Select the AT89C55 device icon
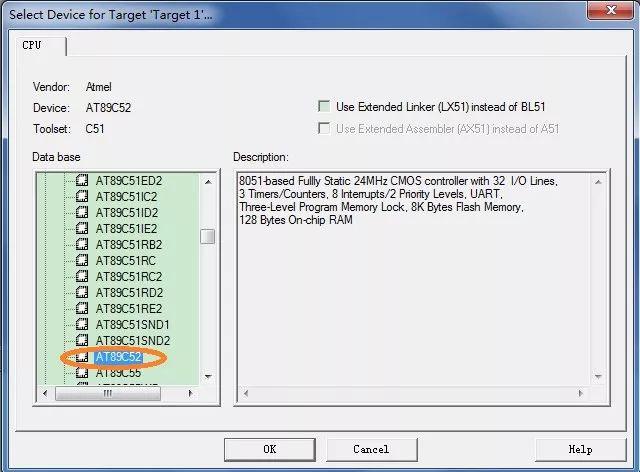Screen dimensions: 640x472 82,372
